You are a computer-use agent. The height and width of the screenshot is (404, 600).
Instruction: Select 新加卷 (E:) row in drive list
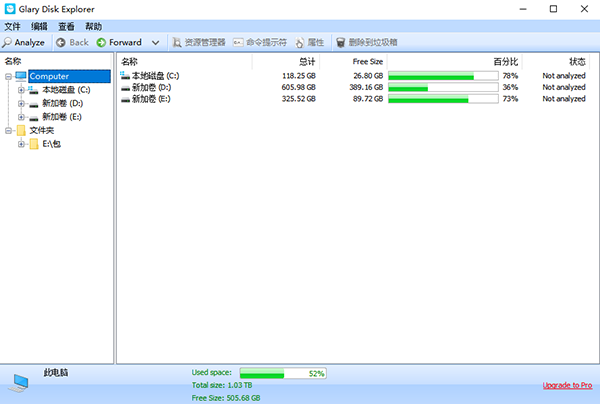click(x=356, y=99)
